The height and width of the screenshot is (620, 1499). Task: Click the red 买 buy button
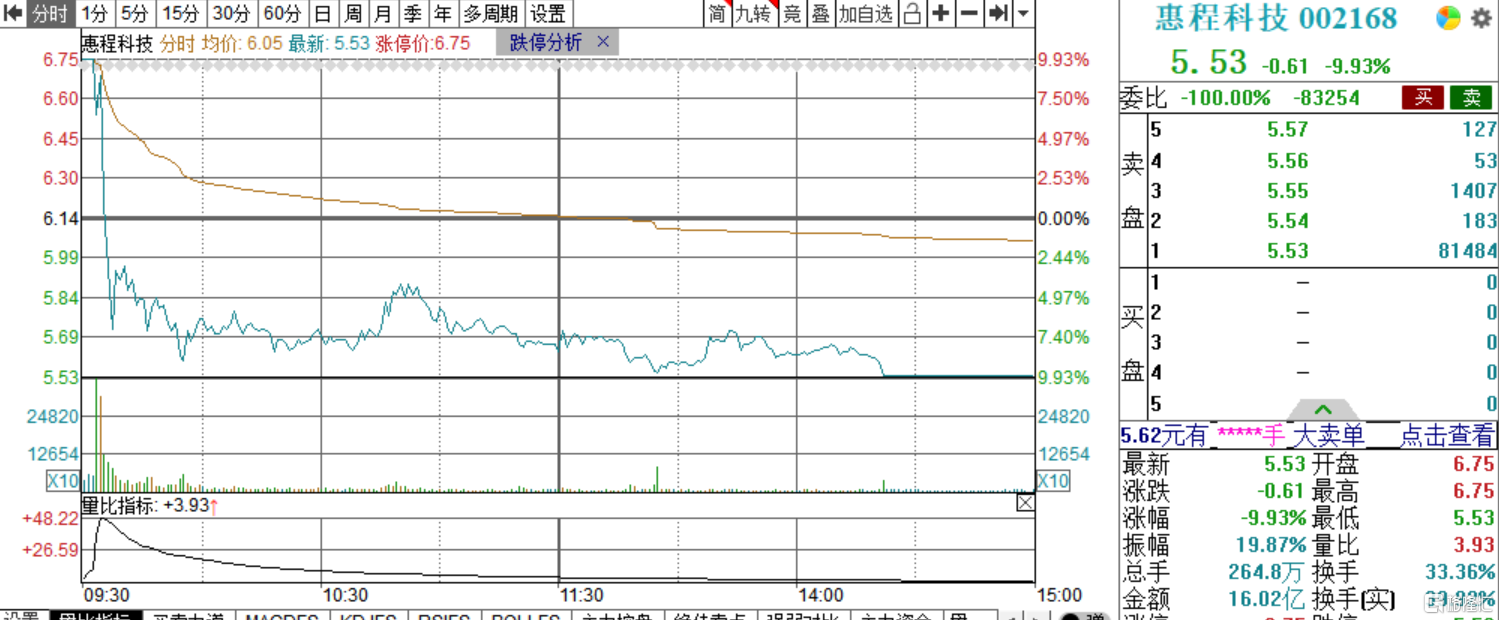tap(1422, 97)
